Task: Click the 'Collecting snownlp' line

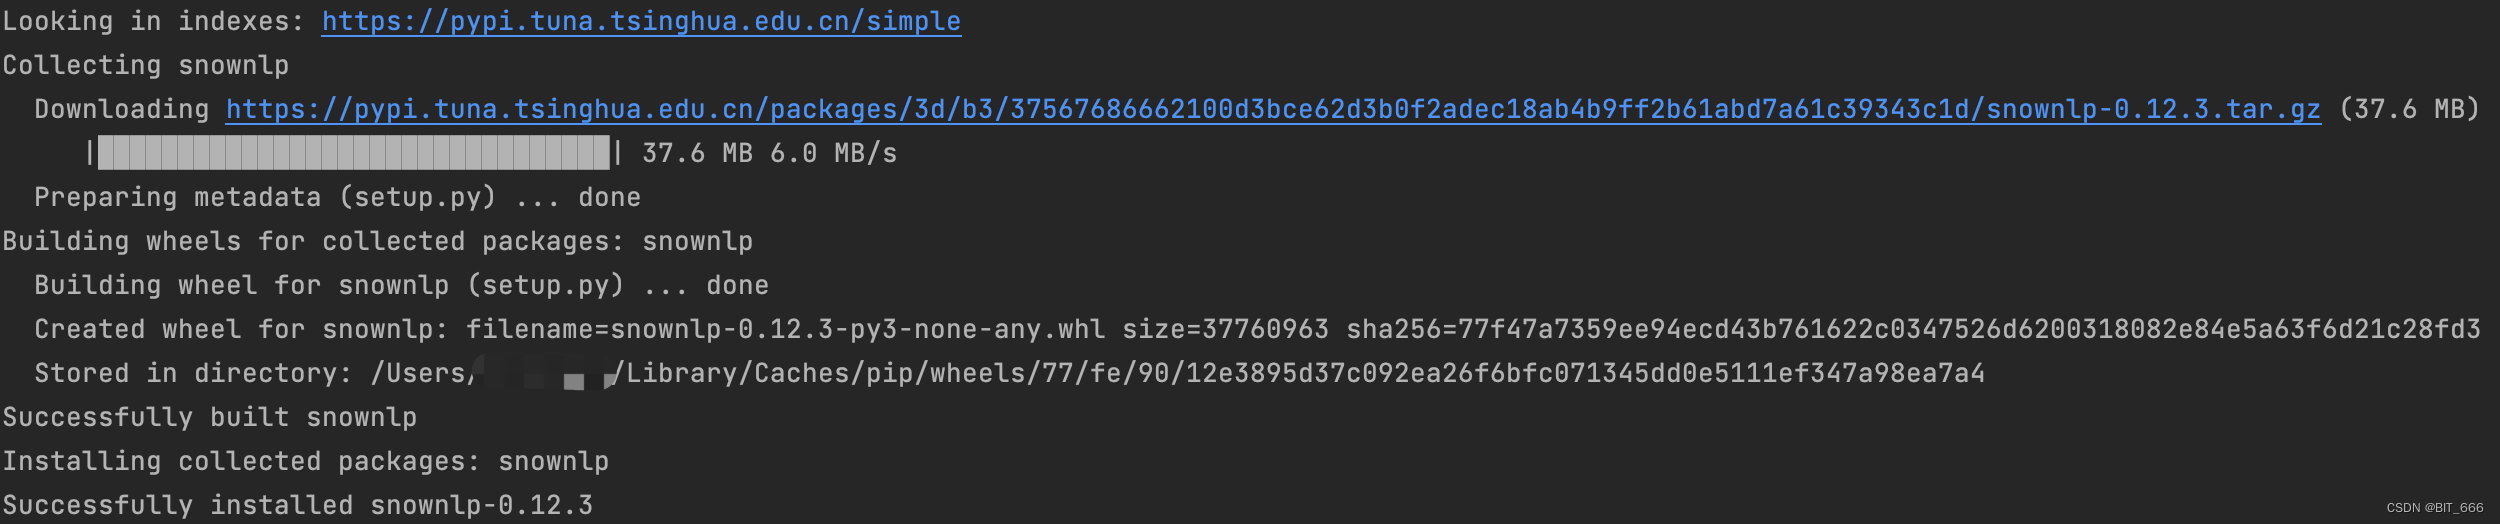Action: pyautogui.click(x=146, y=66)
